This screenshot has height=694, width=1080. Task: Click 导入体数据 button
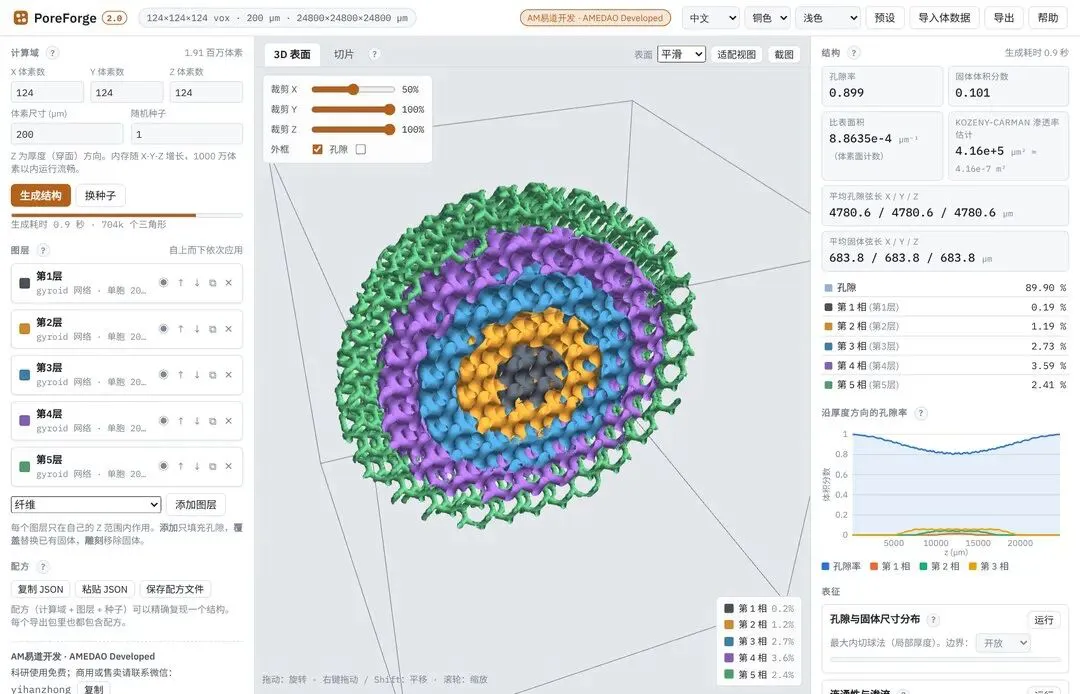pos(944,18)
